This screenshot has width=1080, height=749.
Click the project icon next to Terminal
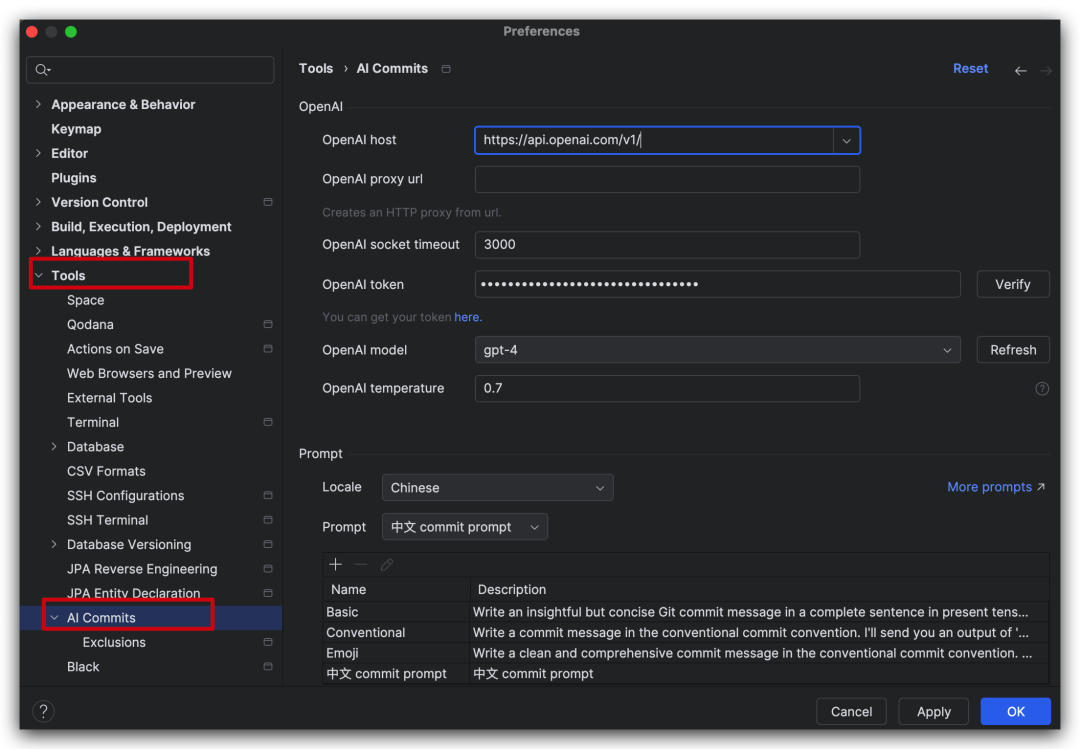[268, 422]
